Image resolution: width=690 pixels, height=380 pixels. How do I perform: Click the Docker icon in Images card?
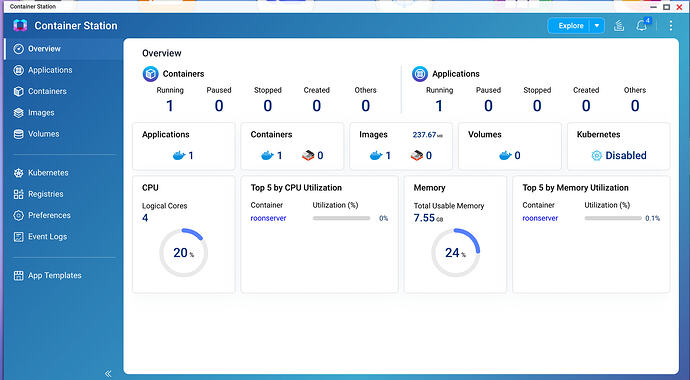(x=376, y=155)
